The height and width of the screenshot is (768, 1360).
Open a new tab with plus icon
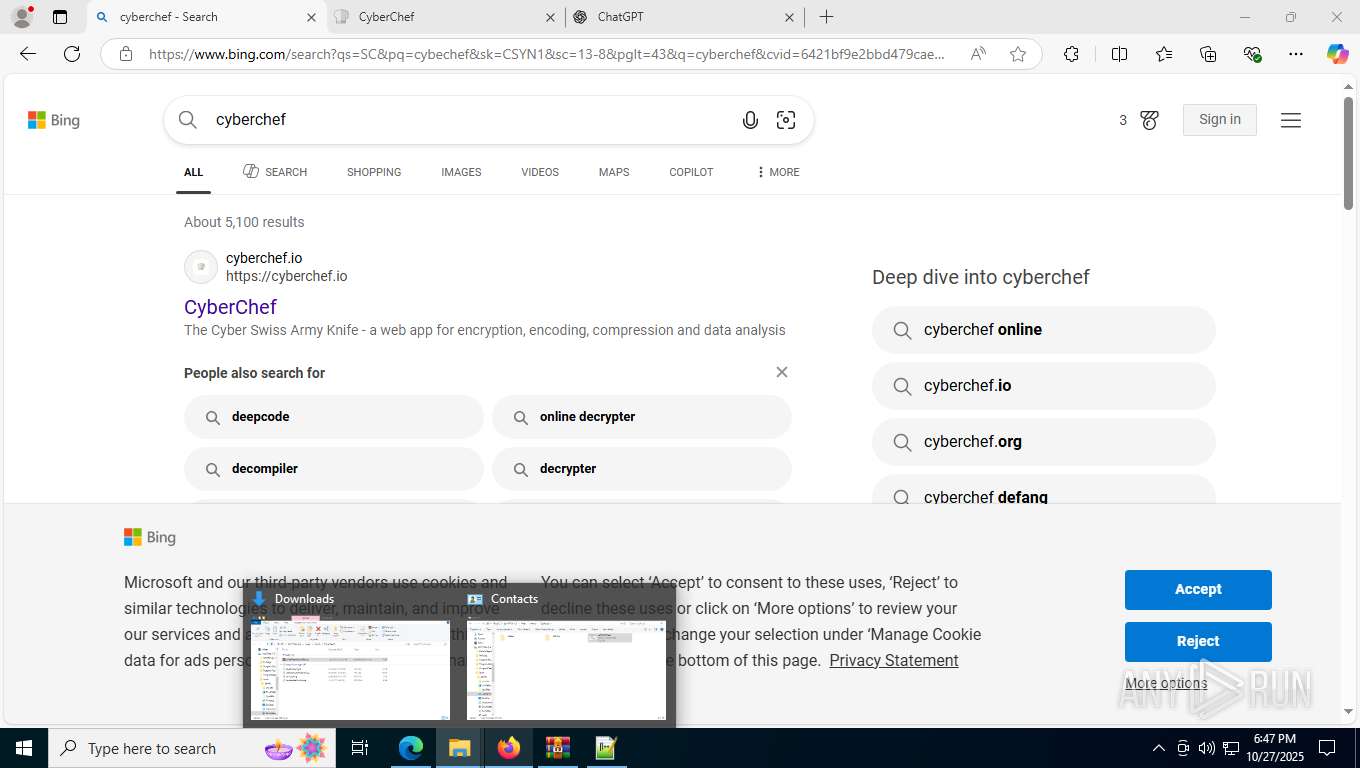pyautogui.click(x=826, y=17)
